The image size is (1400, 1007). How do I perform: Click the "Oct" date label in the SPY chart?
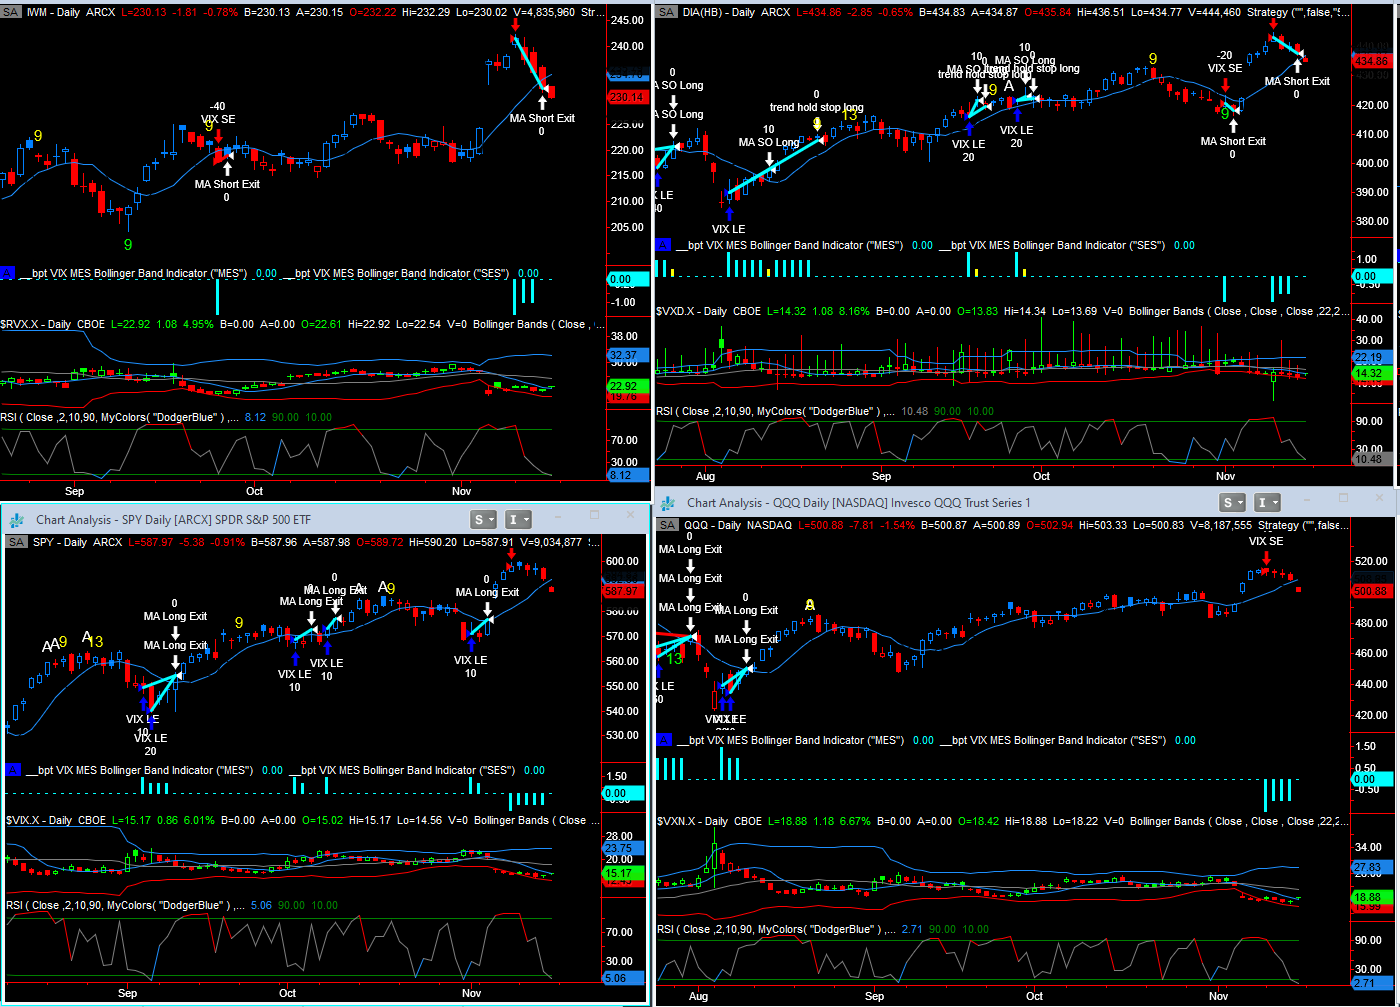[x=288, y=993]
